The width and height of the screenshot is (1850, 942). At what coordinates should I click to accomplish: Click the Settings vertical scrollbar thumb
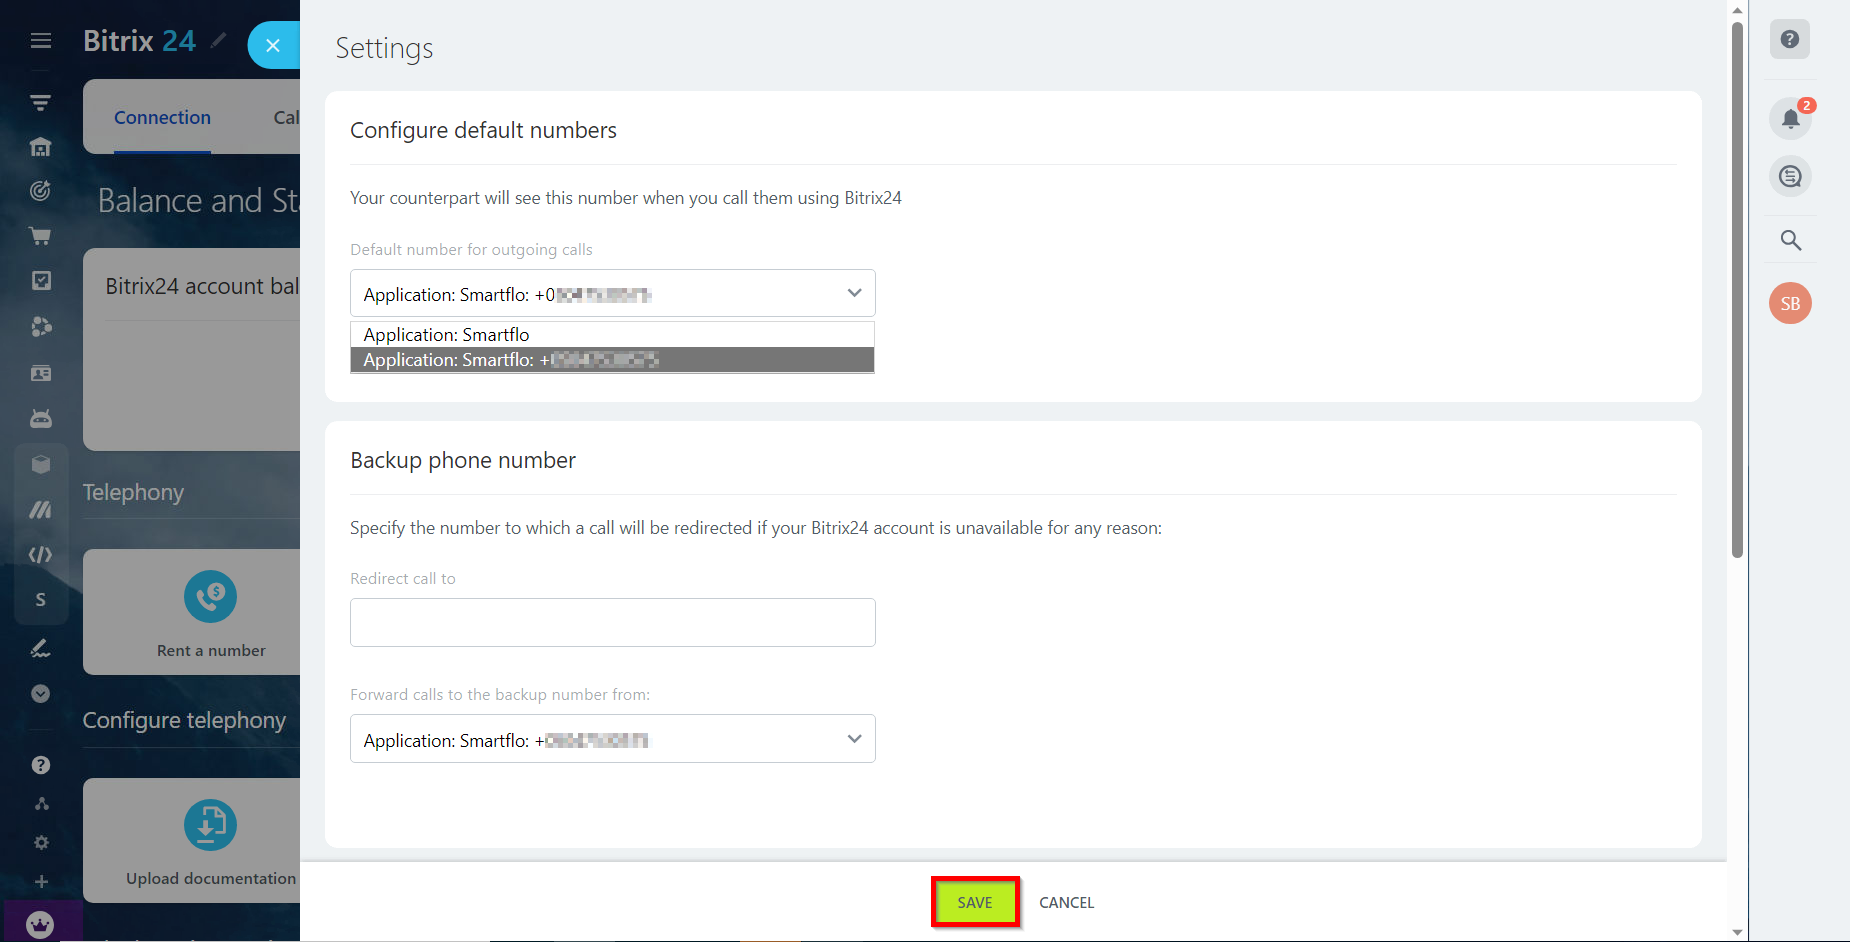click(x=1737, y=288)
